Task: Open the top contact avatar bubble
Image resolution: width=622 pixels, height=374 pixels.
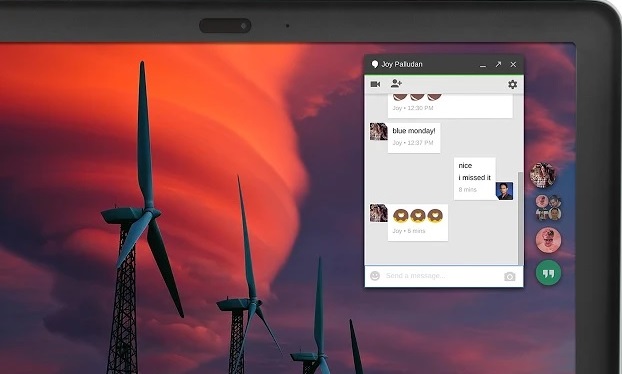Action: click(543, 175)
